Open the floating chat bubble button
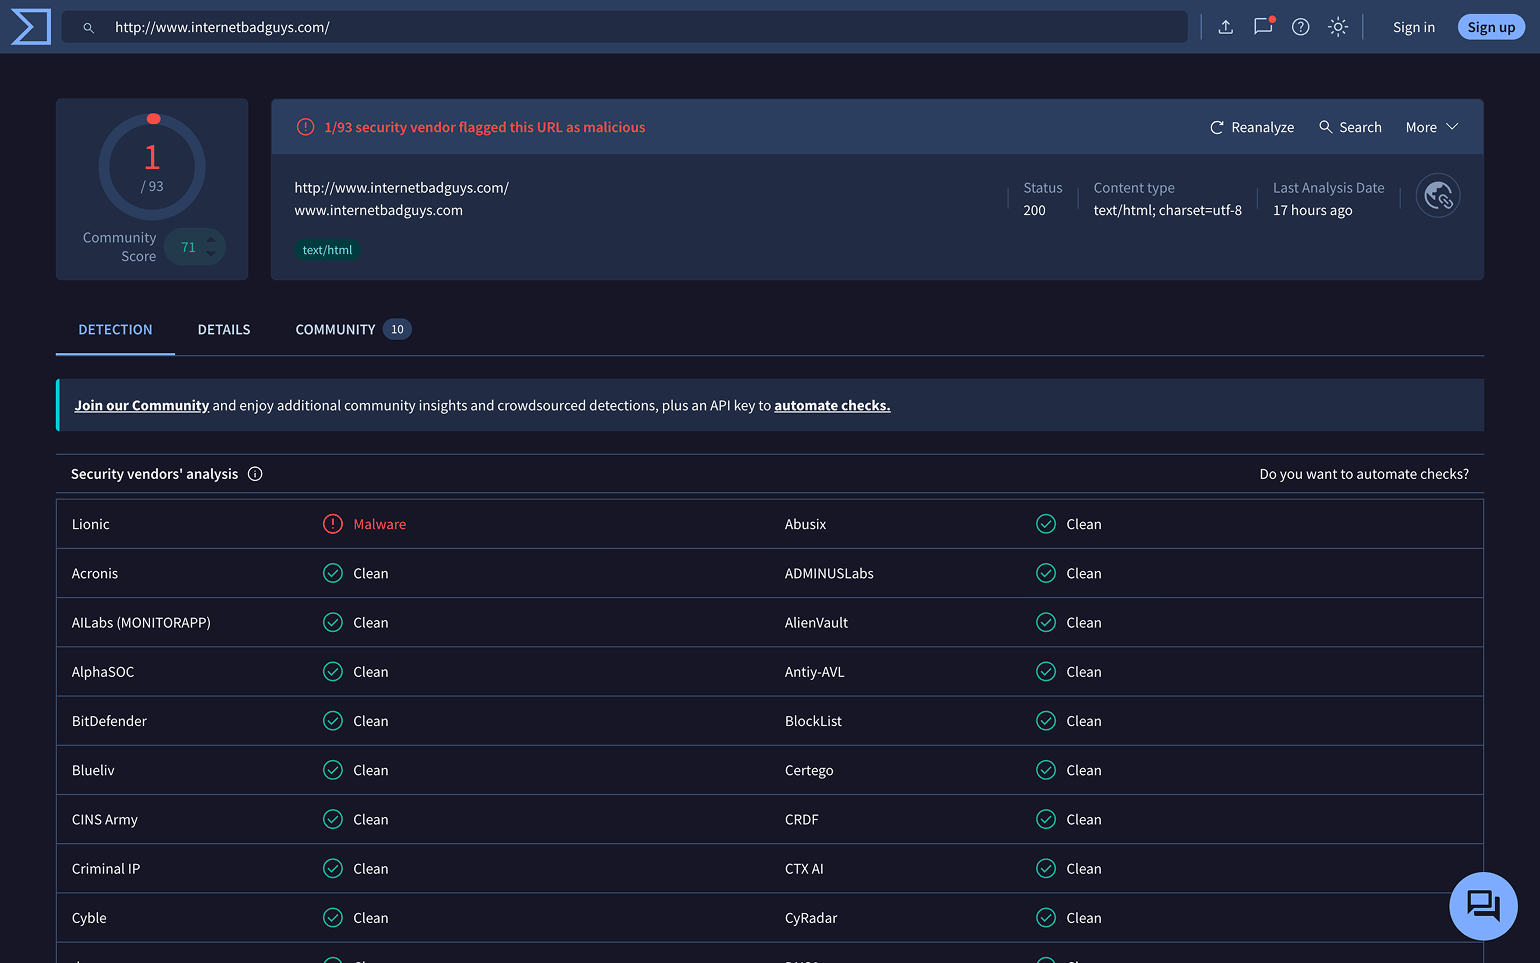The width and height of the screenshot is (1540, 963). point(1483,906)
